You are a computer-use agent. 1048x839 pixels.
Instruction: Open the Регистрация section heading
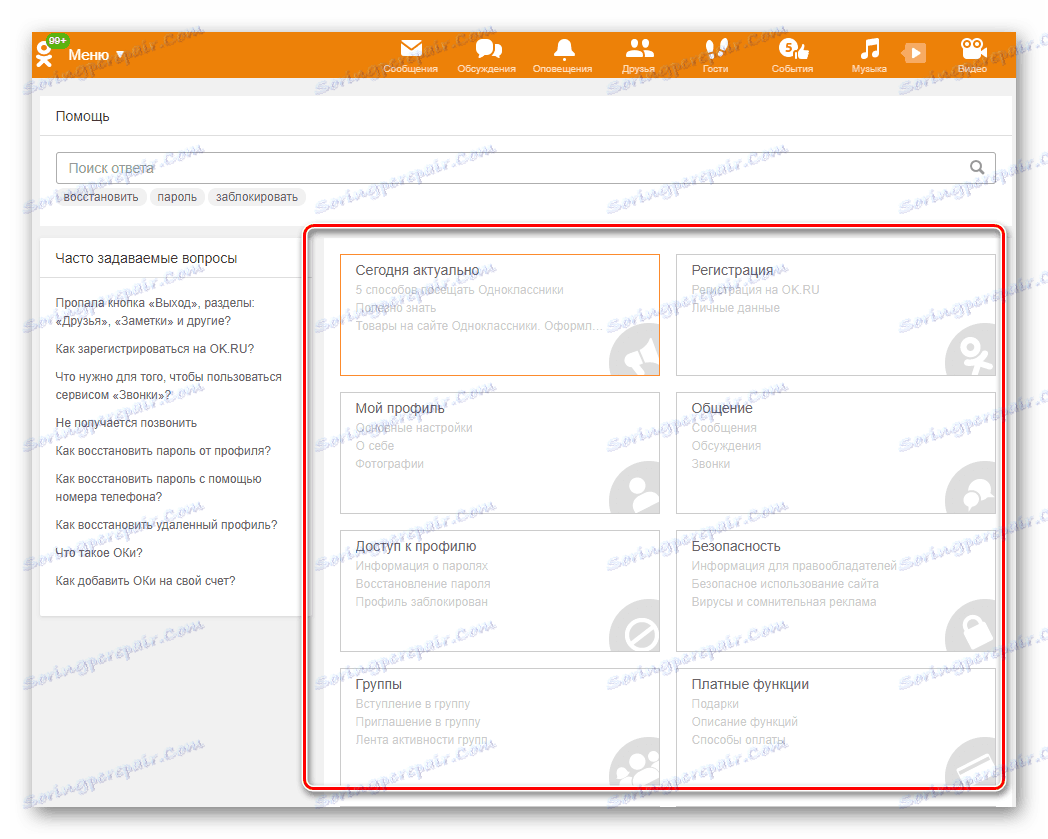click(732, 270)
